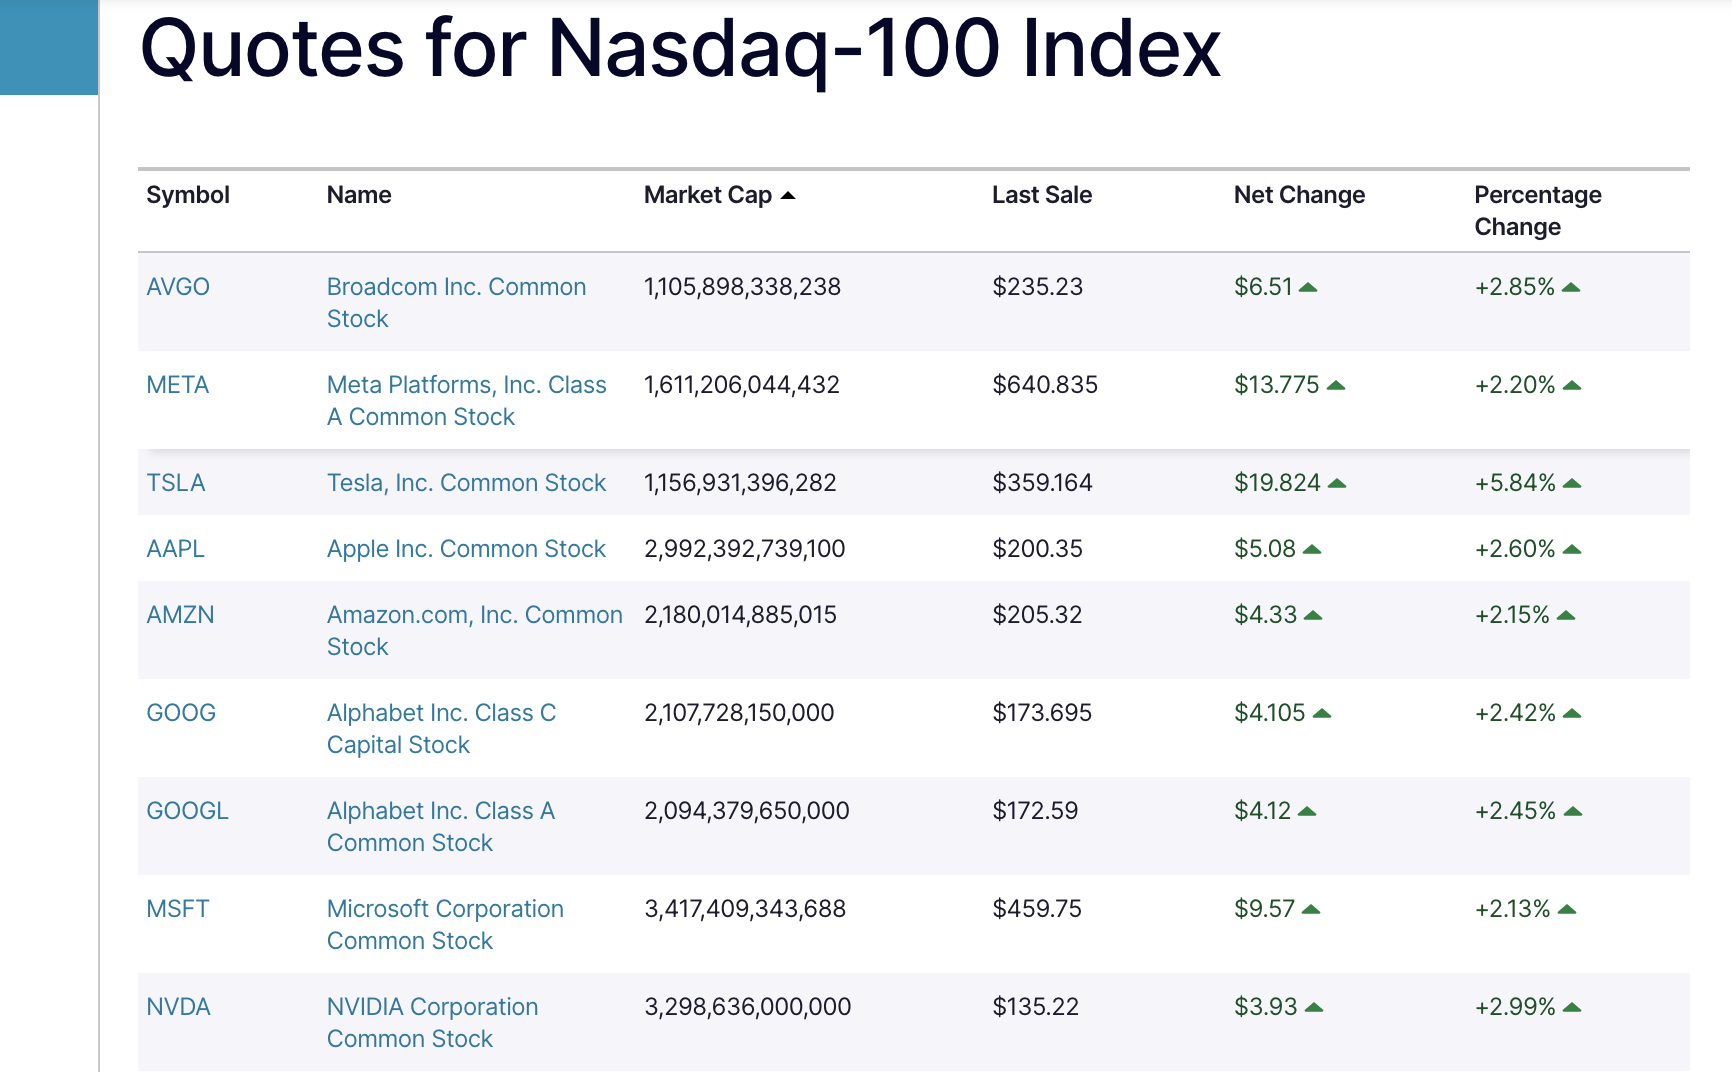Click the META ticker symbol

178,385
